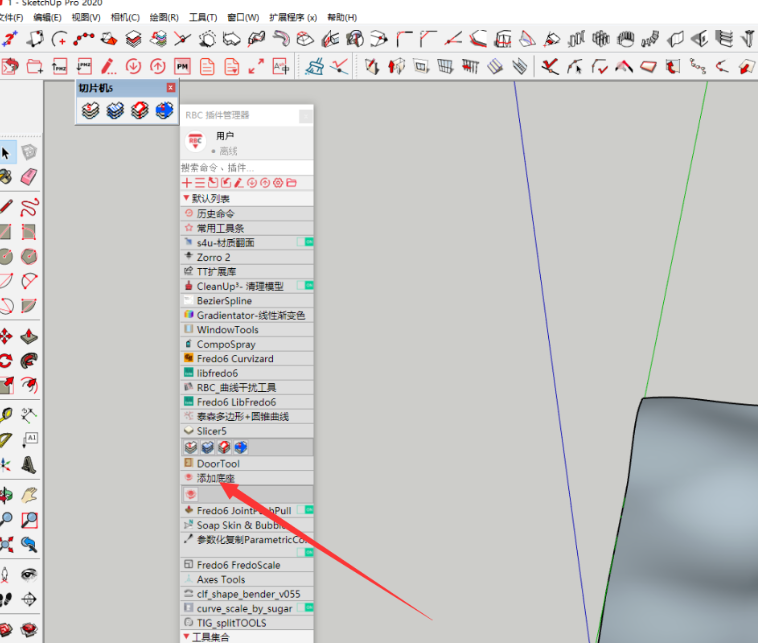758x643 pixels.
Task: Click the red folder icon in RBC manager
Action: click(291, 183)
